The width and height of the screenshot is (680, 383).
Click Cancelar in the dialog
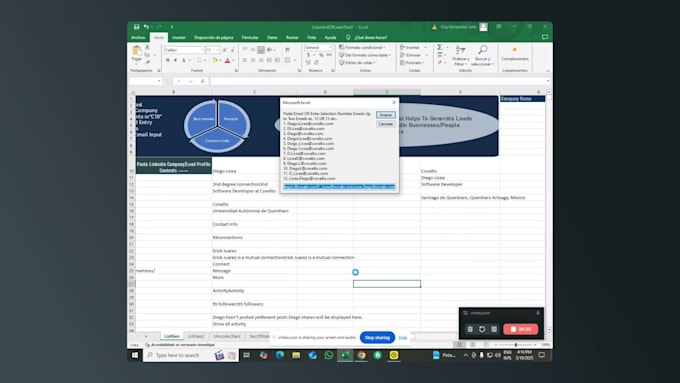pos(386,124)
